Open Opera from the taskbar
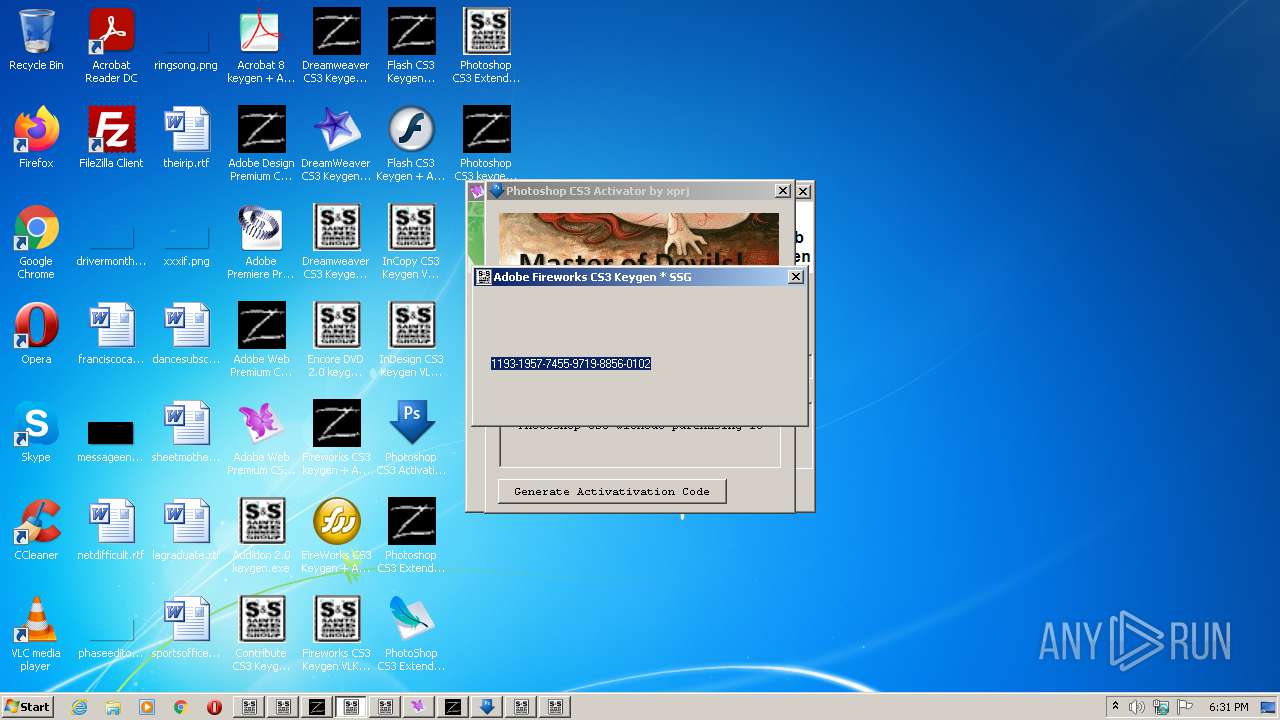1280x720 pixels. point(214,707)
